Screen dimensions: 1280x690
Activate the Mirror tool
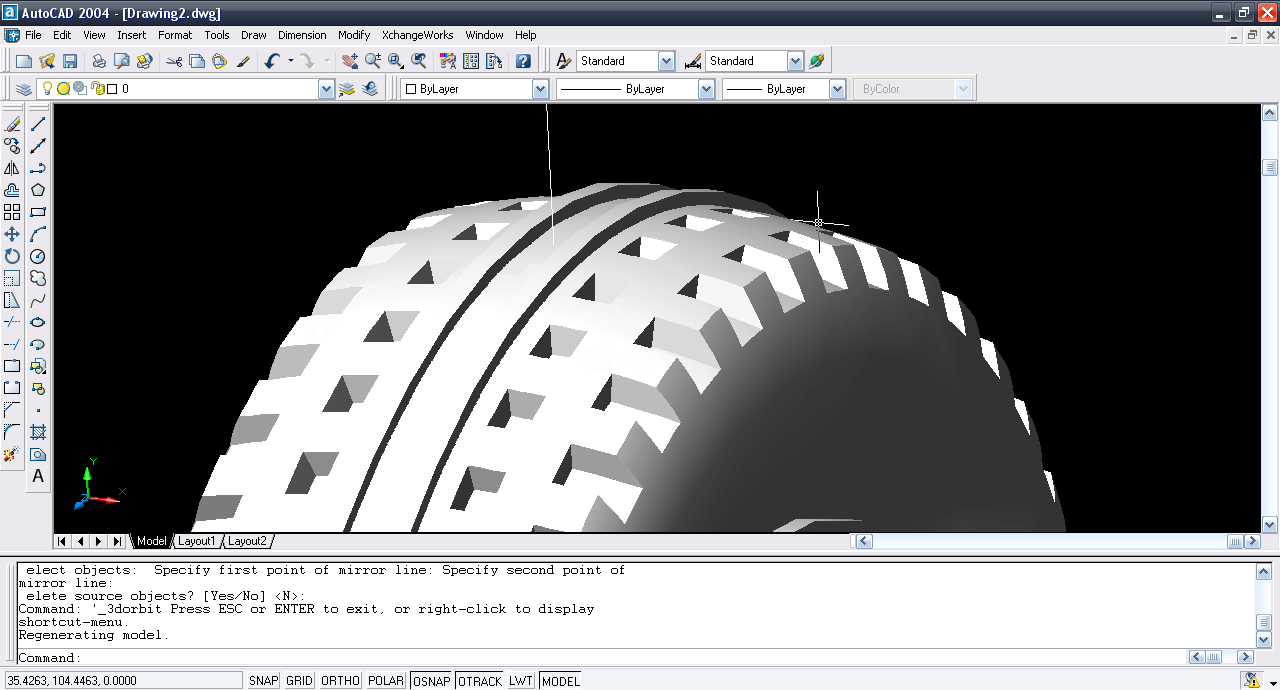click(12, 168)
